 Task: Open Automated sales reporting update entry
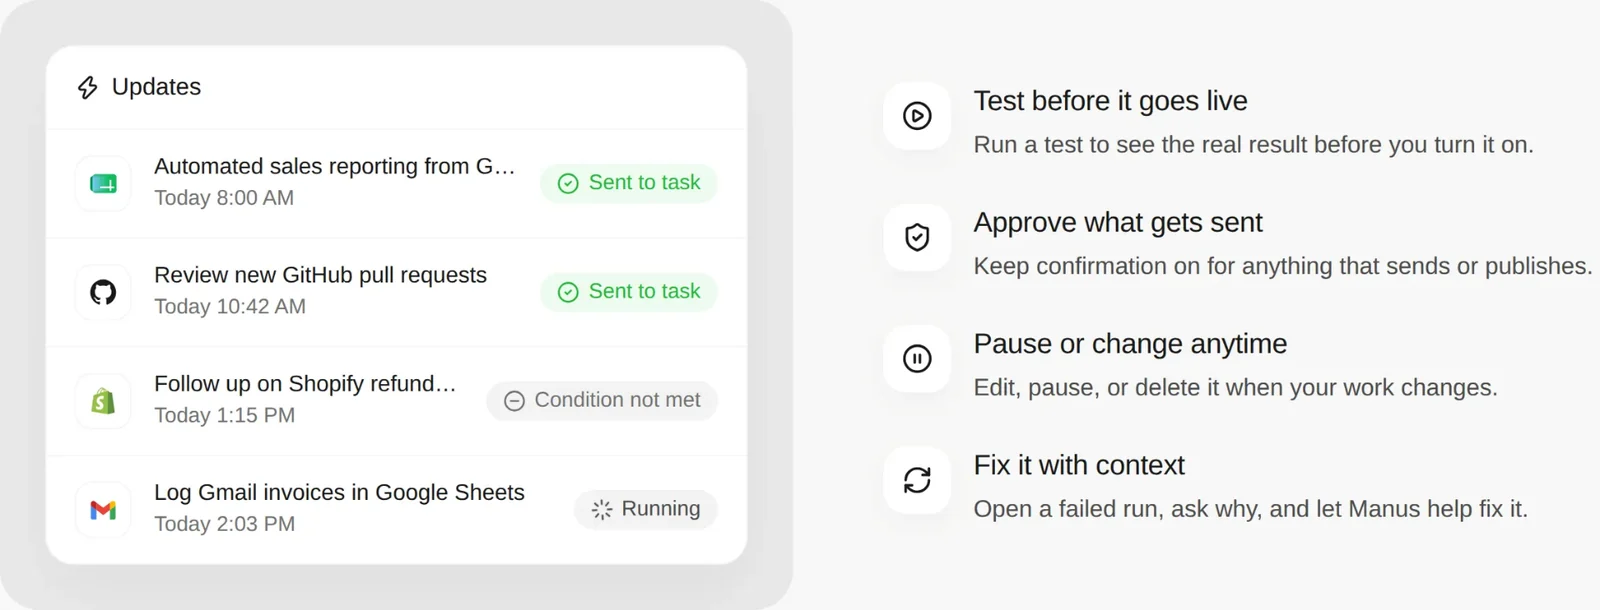(396, 183)
